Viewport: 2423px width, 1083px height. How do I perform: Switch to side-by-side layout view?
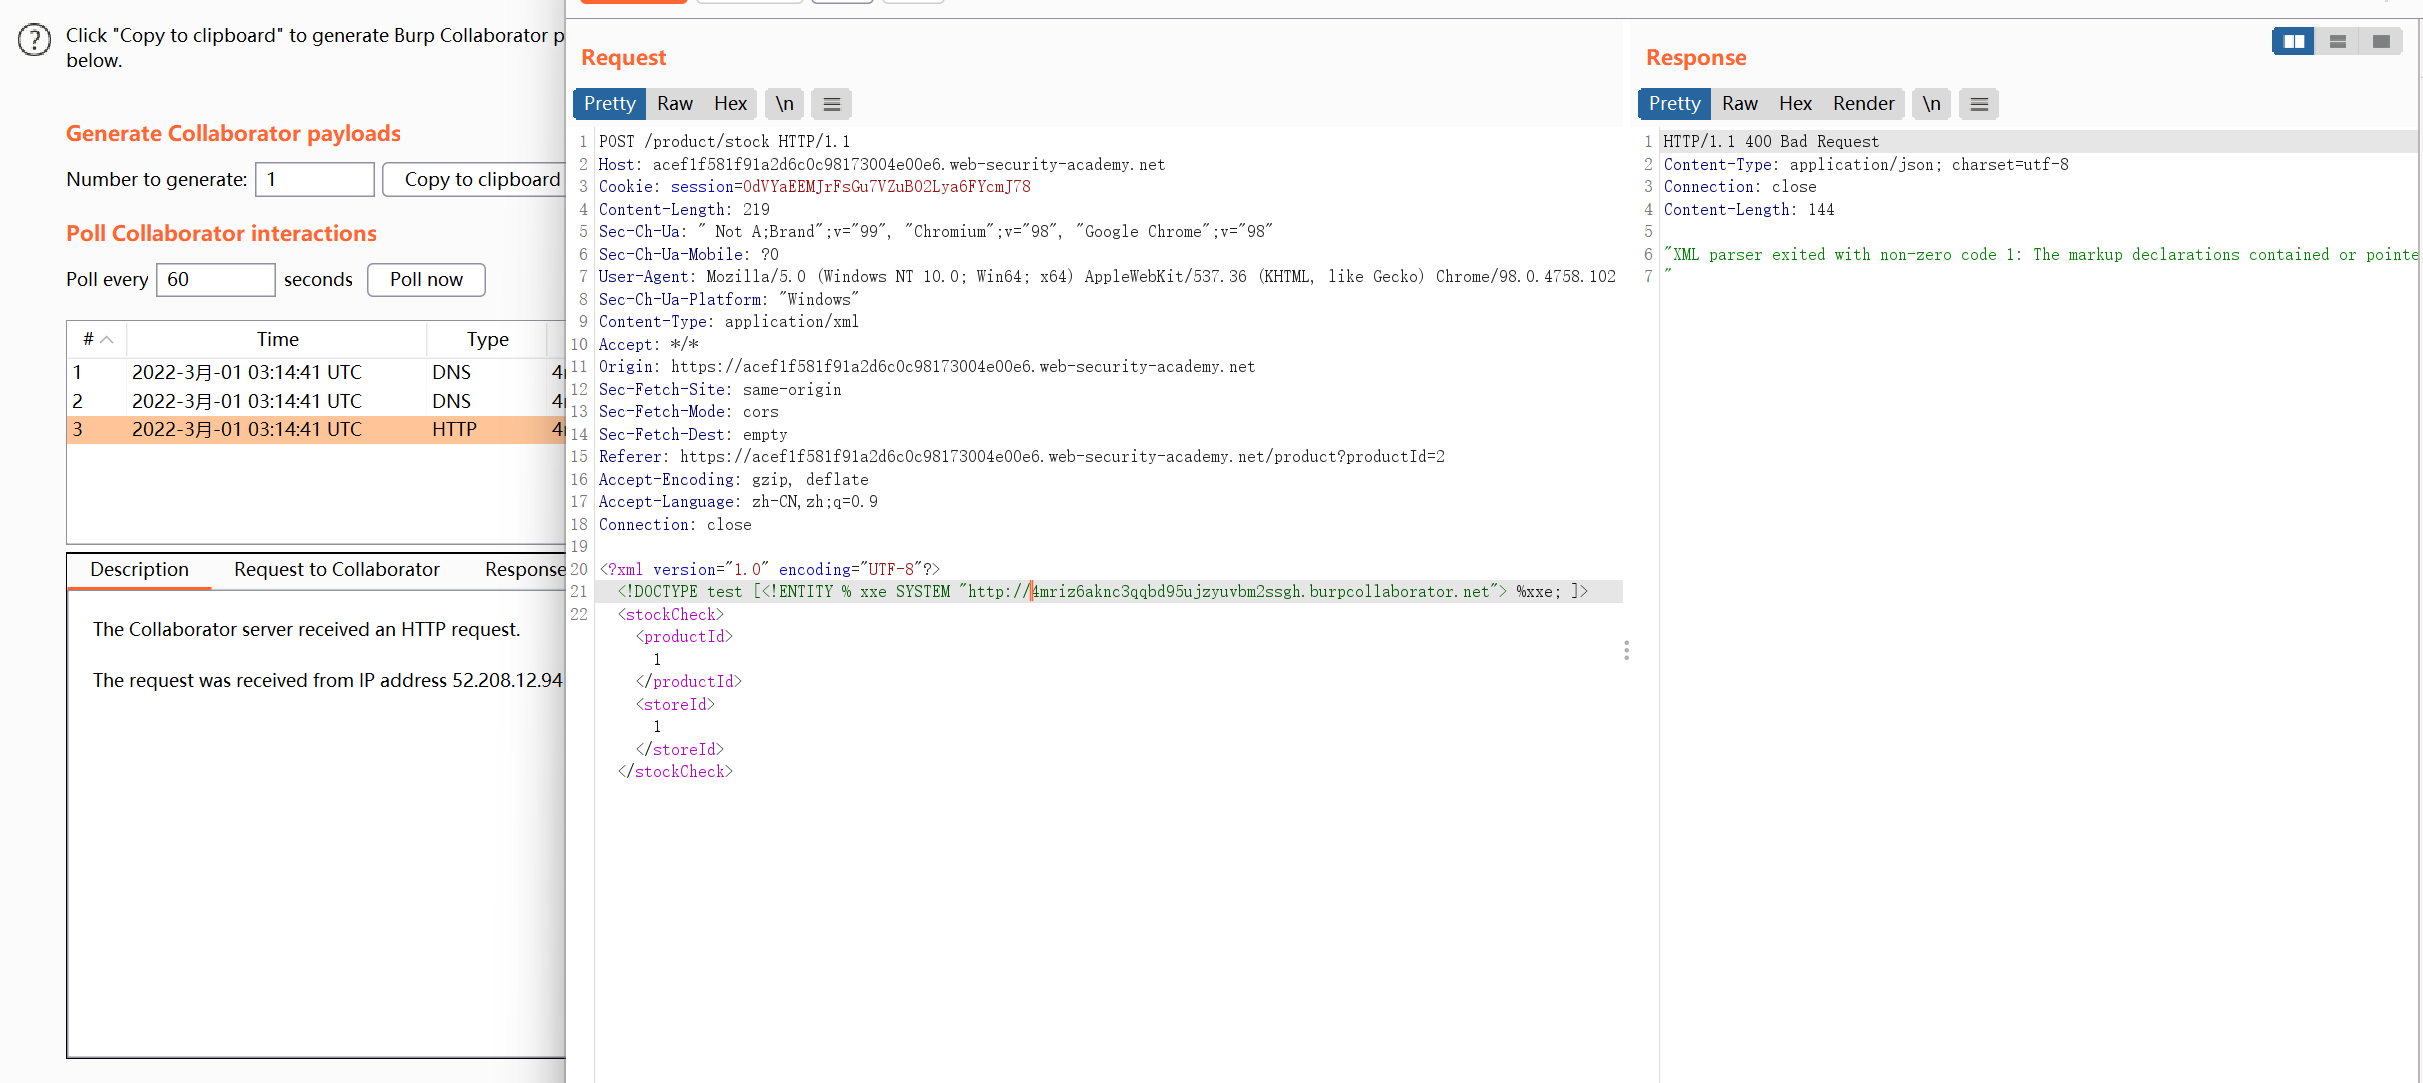click(x=2293, y=41)
